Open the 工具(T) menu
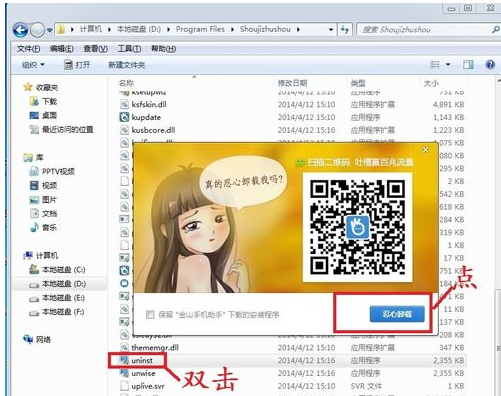501x396 pixels. click(129, 49)
